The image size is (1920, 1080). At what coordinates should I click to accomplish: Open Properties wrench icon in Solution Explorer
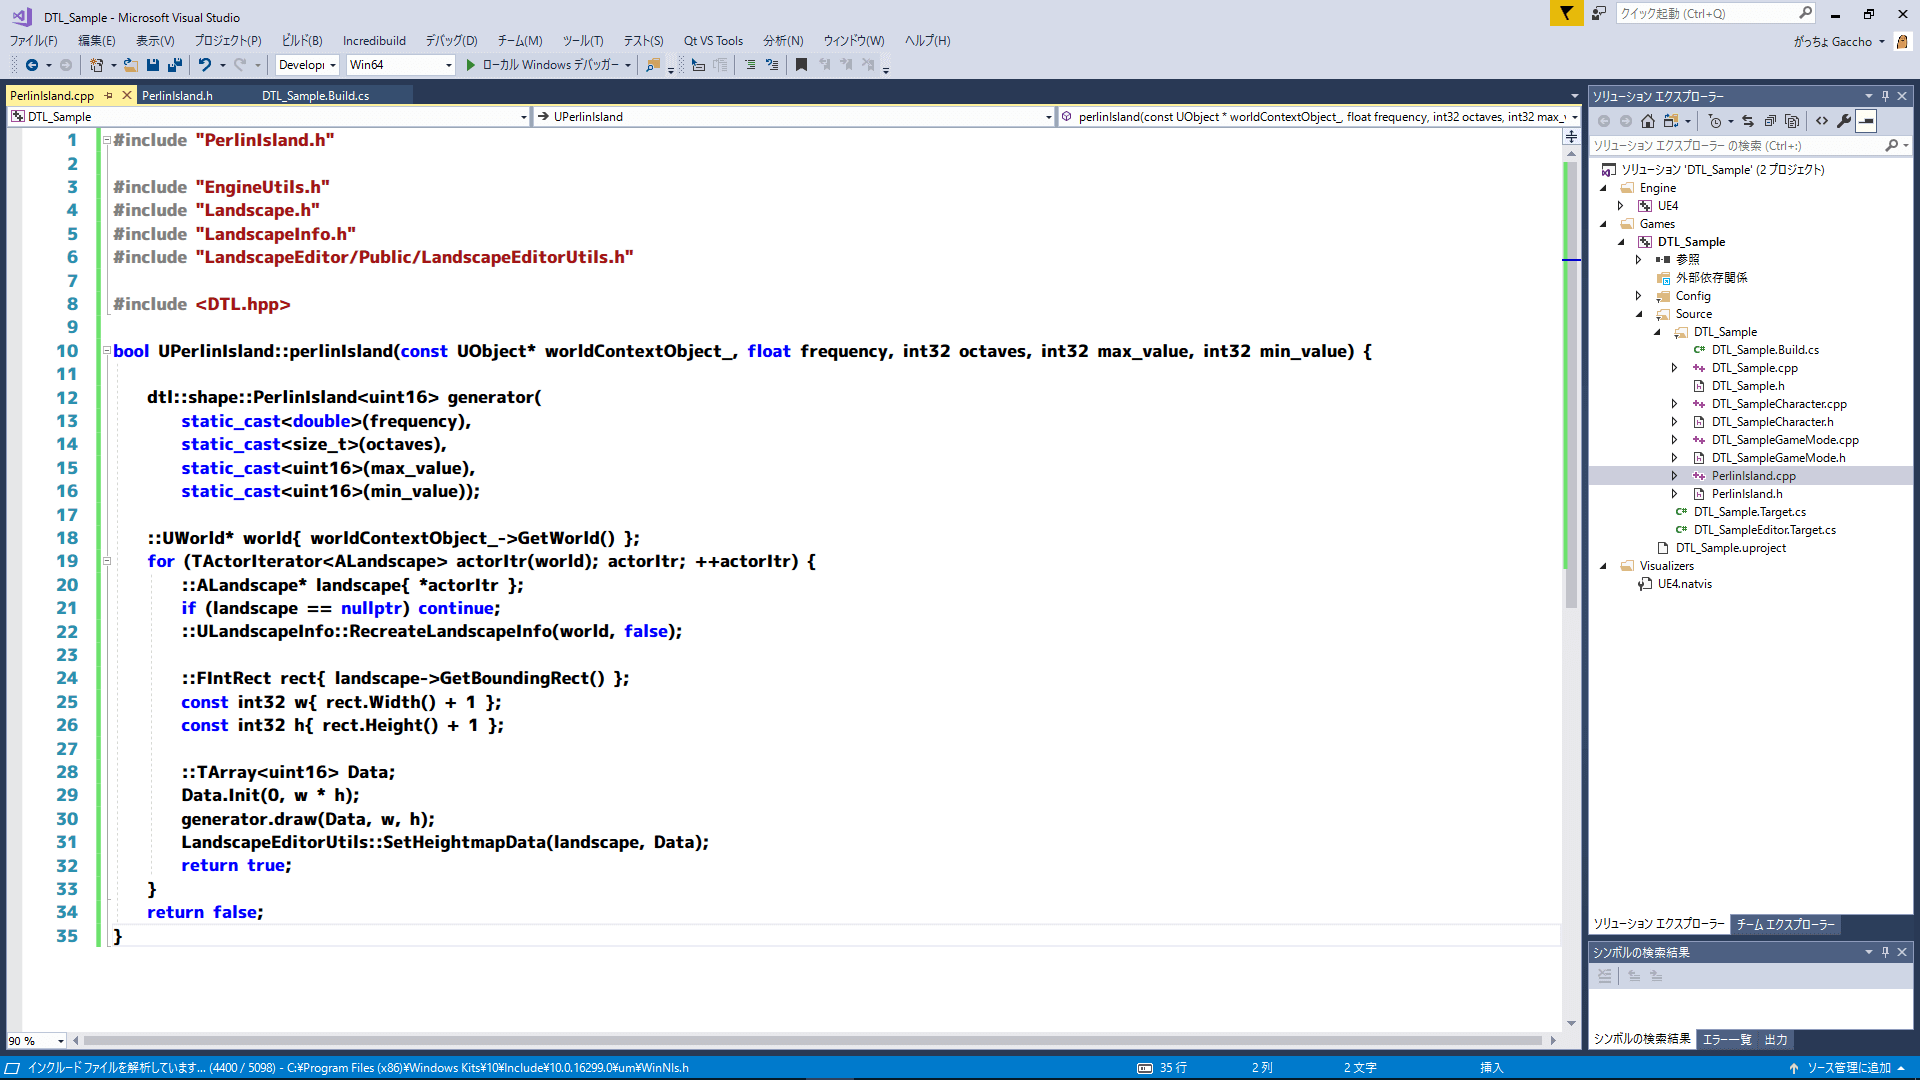(1844, 121)
